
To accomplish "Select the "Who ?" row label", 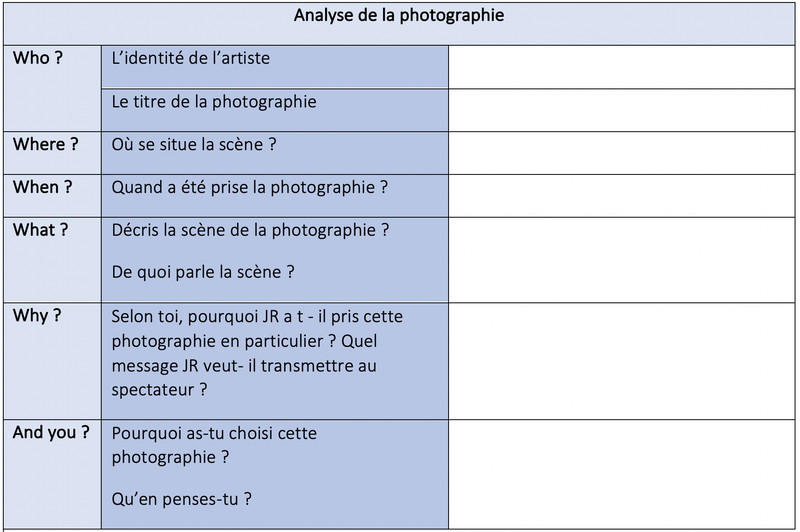I will (x=38, y=58).
